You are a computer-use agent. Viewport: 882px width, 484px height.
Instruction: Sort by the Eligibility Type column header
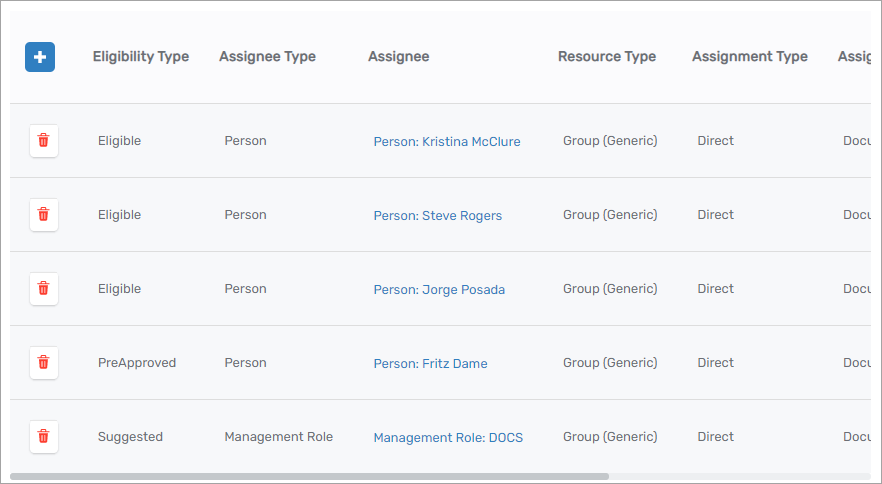click(x=141, y=57)
